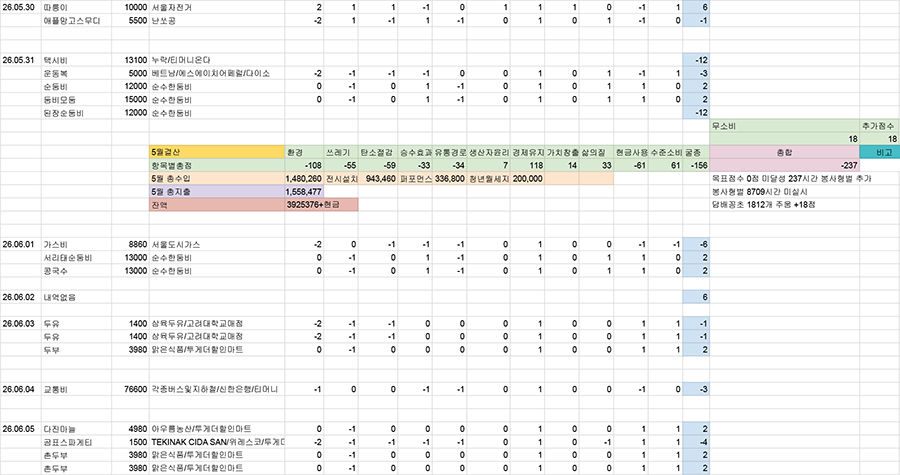Select the 쓰레기 column header cell
The width and height of the screenshot is (900, 475).
pyautogui.click(x=342, y=152)
